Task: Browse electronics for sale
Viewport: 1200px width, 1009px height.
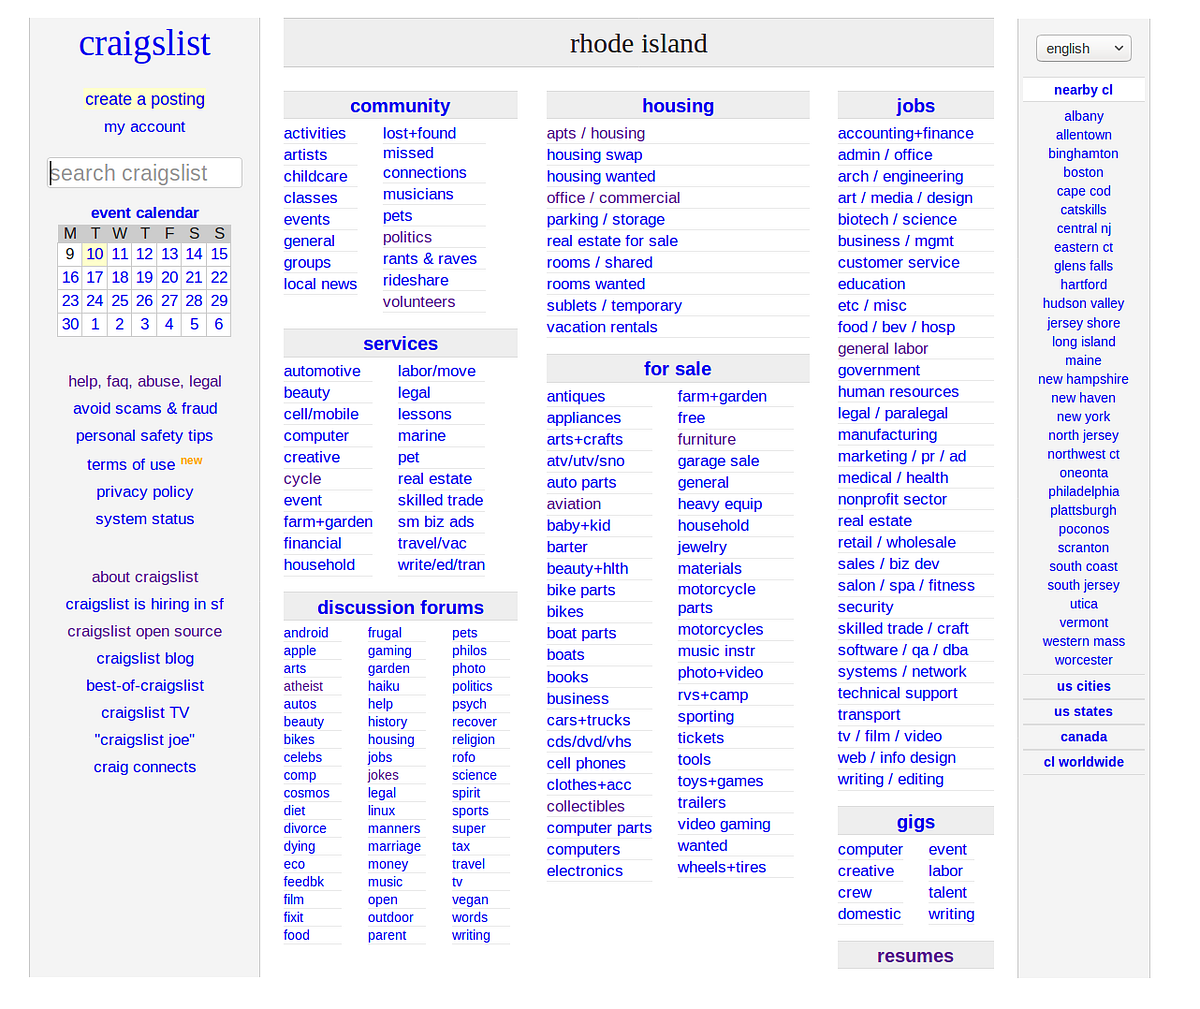Action: pyautogui.click(x=585, y=871)
